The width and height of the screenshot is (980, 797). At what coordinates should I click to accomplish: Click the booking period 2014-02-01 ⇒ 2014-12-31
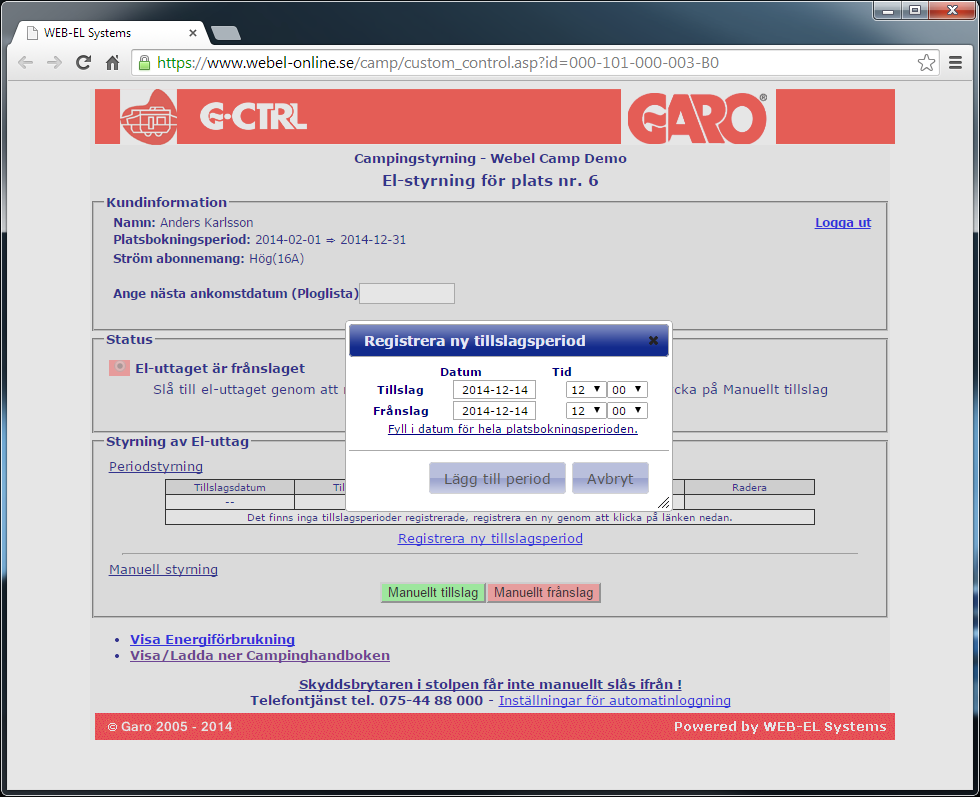click(331, 240)
